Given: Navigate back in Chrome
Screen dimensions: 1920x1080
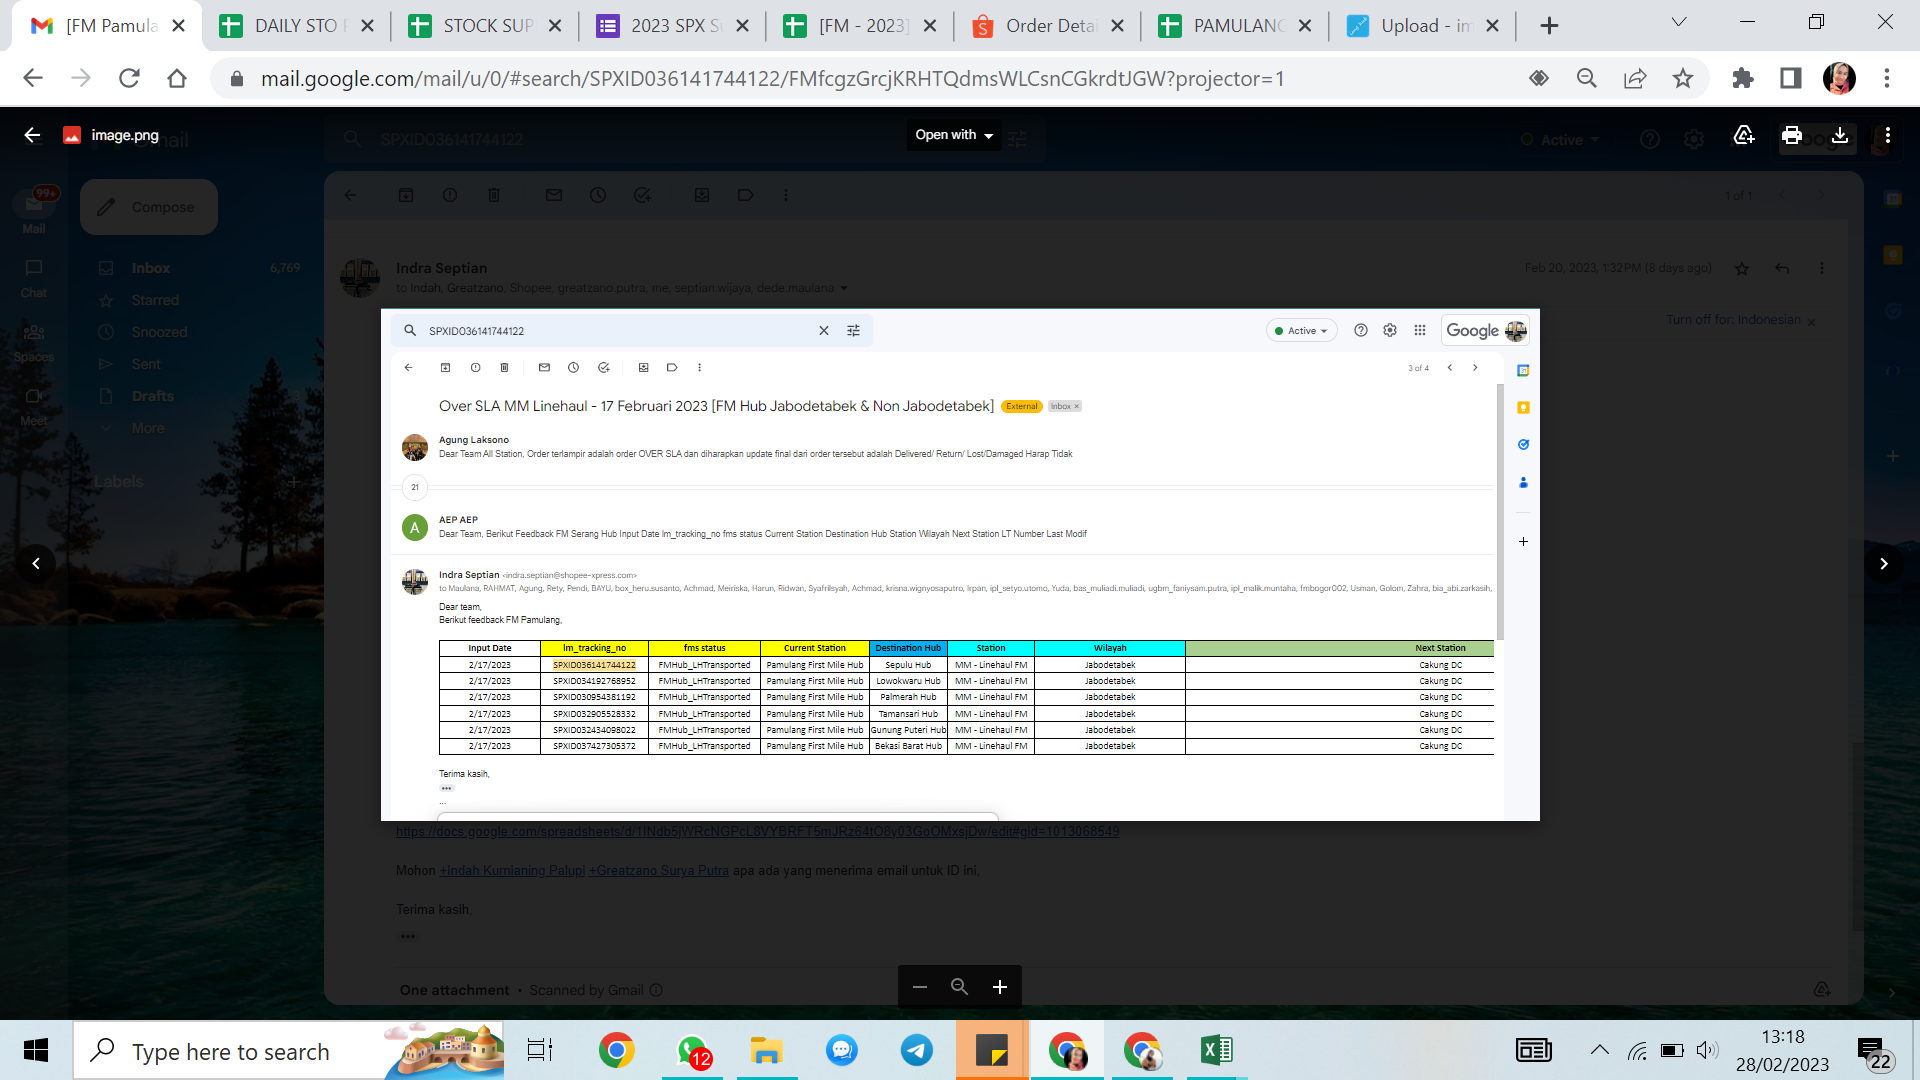Looking at the screenshot, I should click(33, 78).
